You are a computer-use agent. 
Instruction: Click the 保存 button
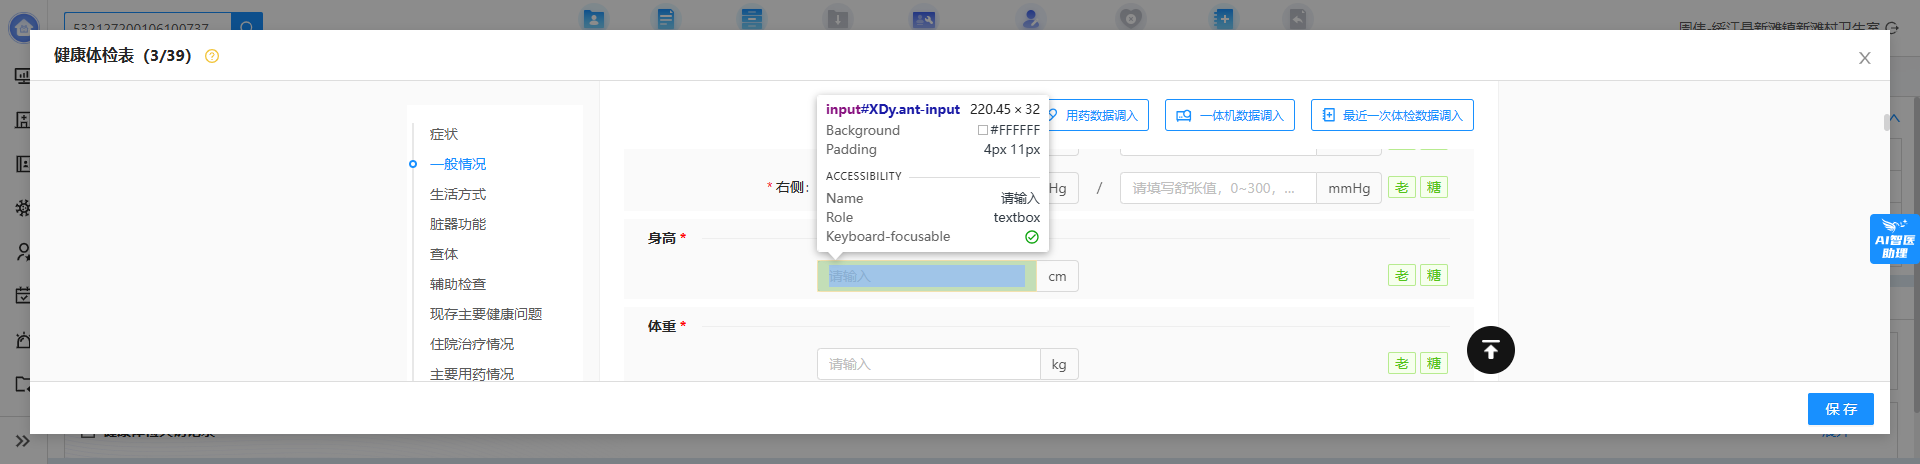coord(1840,409)
